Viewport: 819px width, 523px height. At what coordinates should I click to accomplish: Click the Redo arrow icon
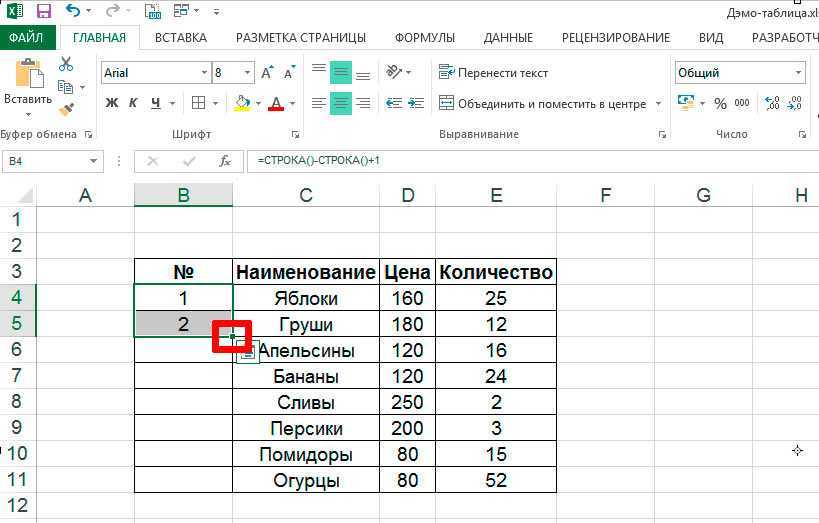[111, 10]
